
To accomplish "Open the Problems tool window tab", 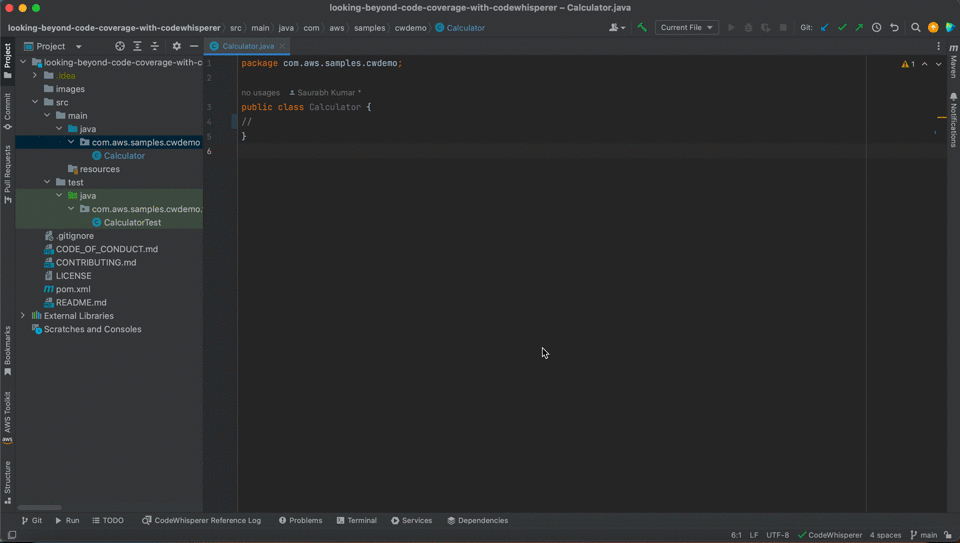I will 300,521.
